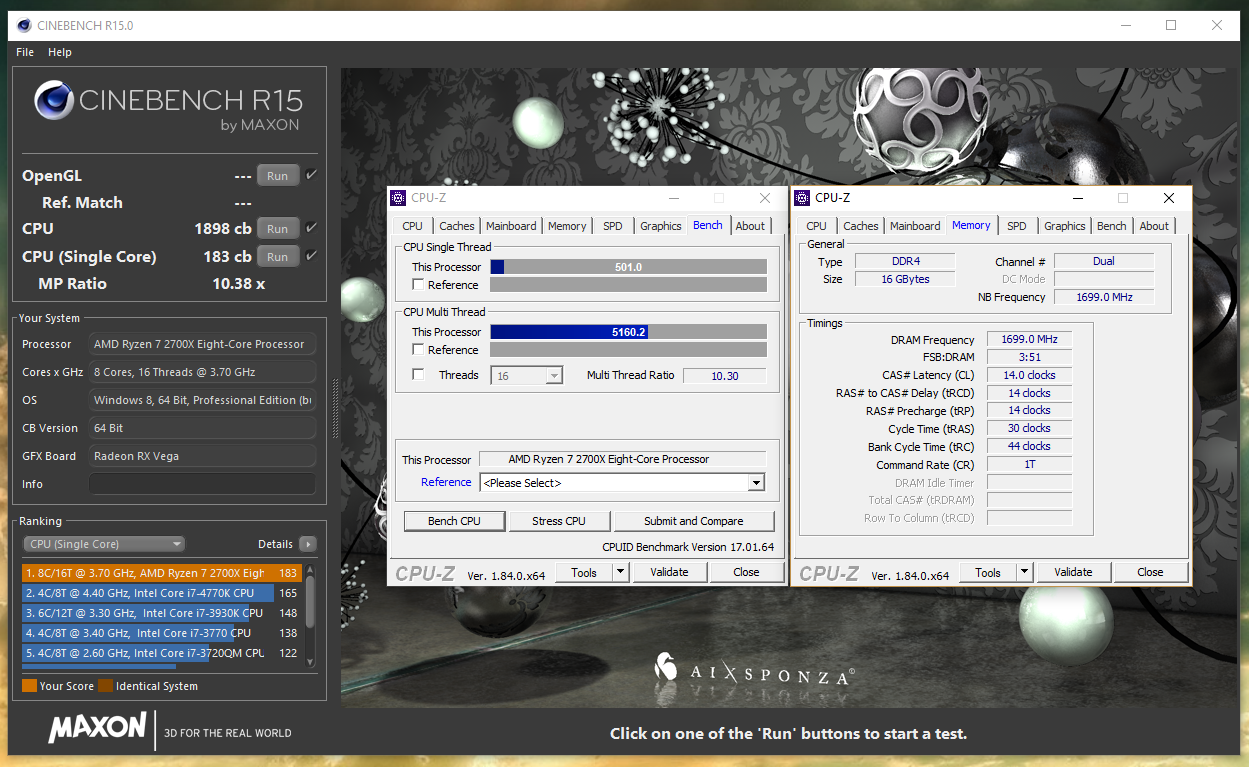
Task: Run the CPU benchmark test
Action: click(x=277, y=229)
